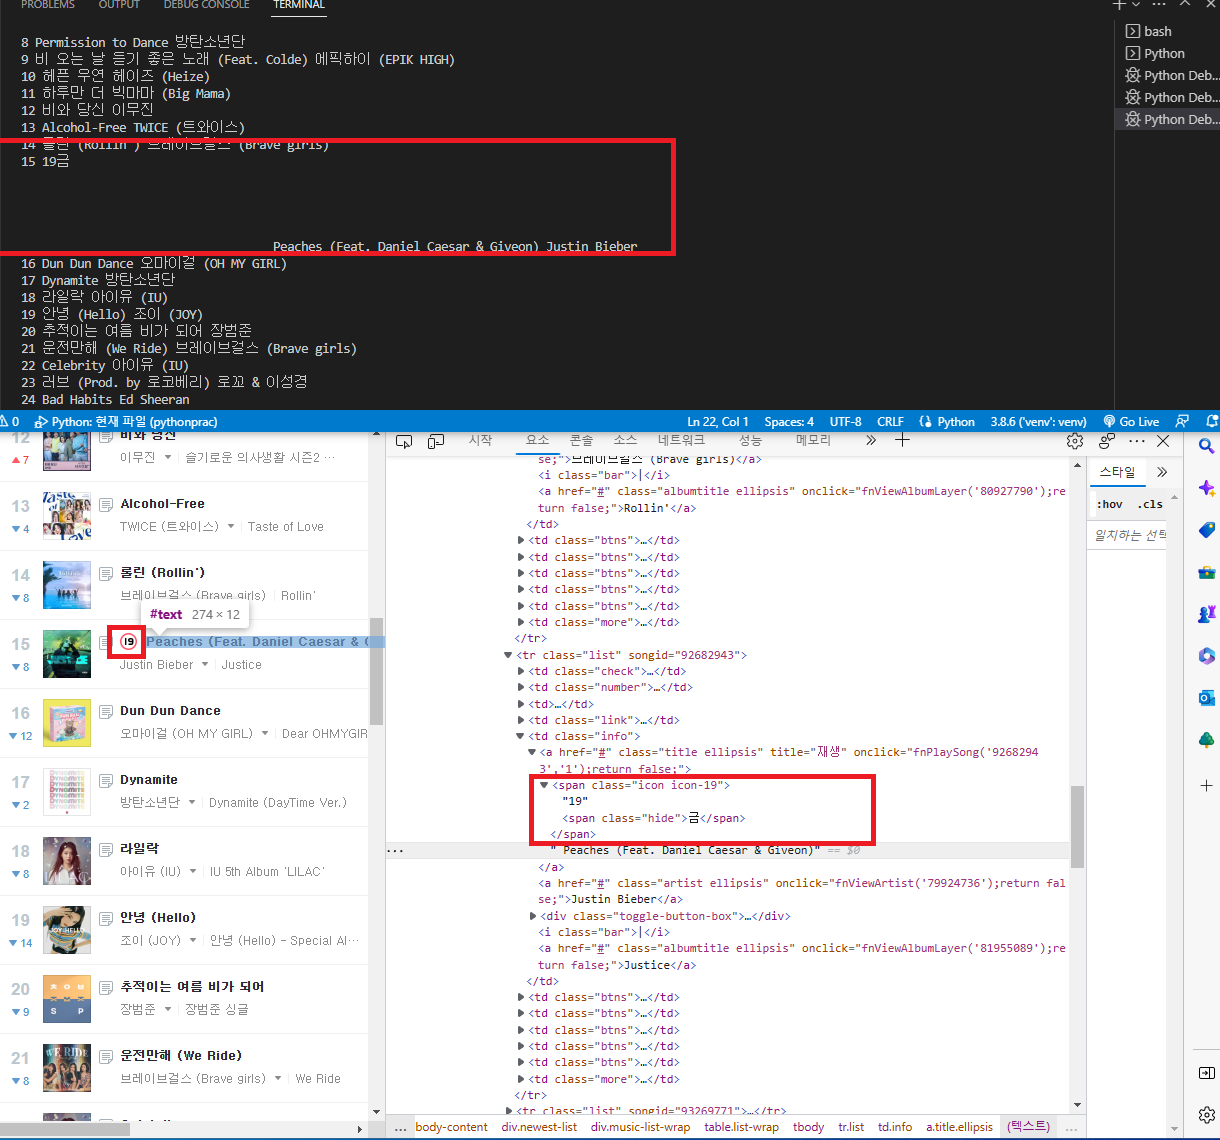This screenshot has width=1220, height=1140.
Task: Open the 메모리 tab in DevTools
Action: 813,440
